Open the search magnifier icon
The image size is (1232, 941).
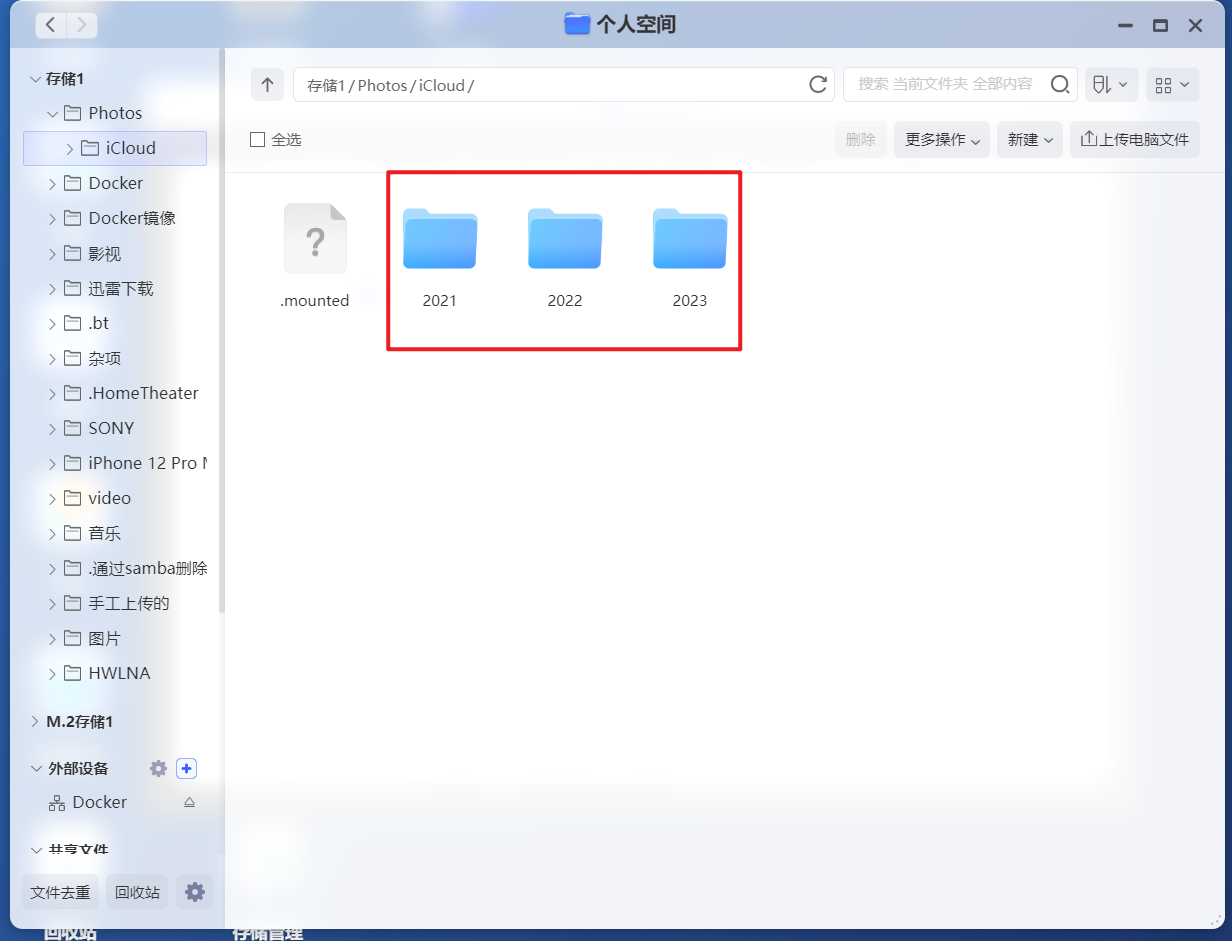click(1060, 84)
